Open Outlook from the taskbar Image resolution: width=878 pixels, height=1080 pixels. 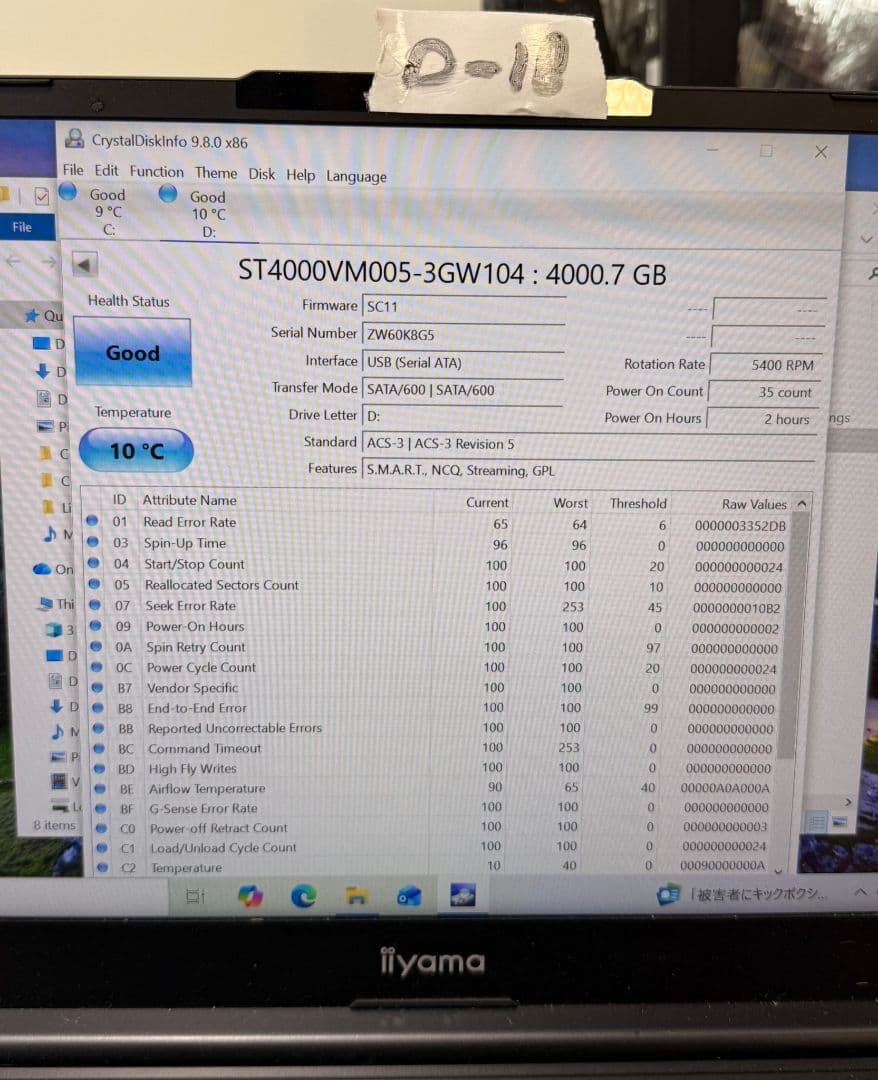click(x=409, y=895)
